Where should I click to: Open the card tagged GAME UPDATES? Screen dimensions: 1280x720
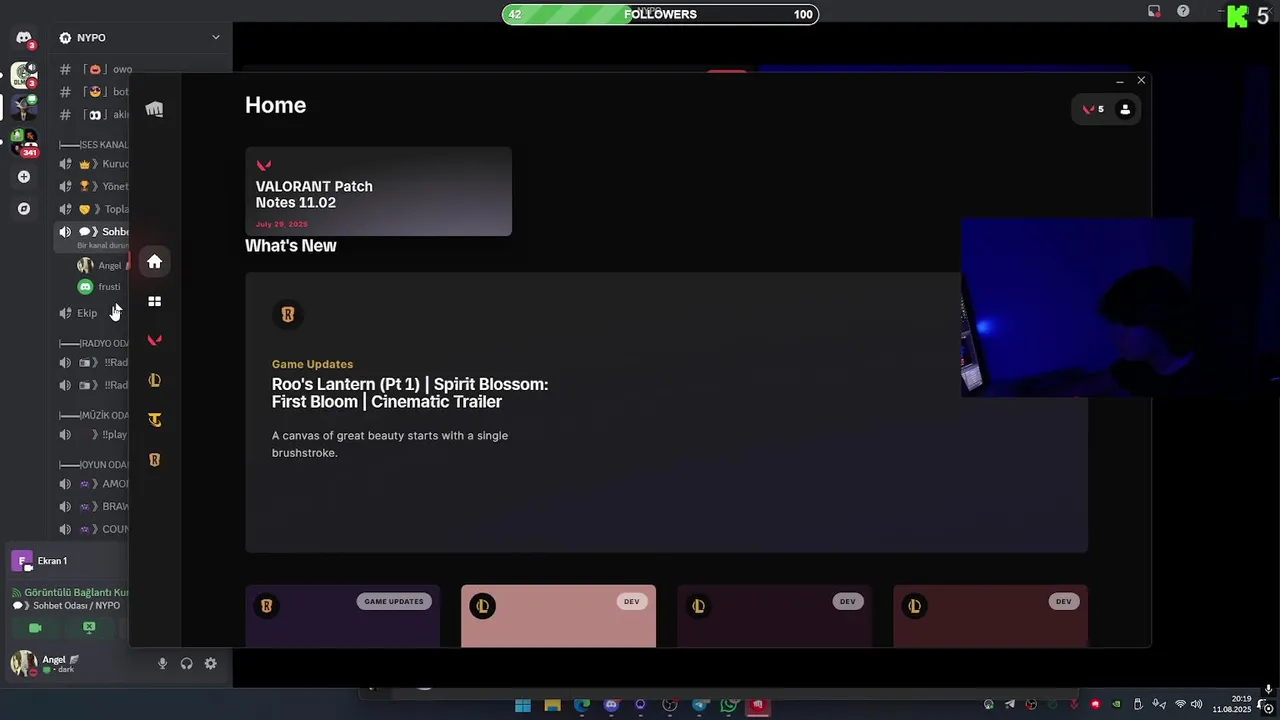(342, 615)
